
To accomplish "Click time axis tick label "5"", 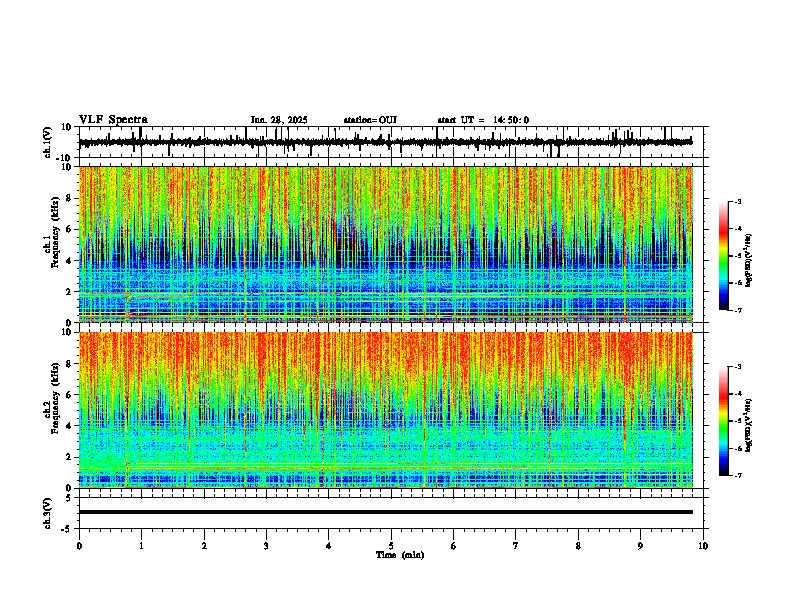I will point(391,546).
